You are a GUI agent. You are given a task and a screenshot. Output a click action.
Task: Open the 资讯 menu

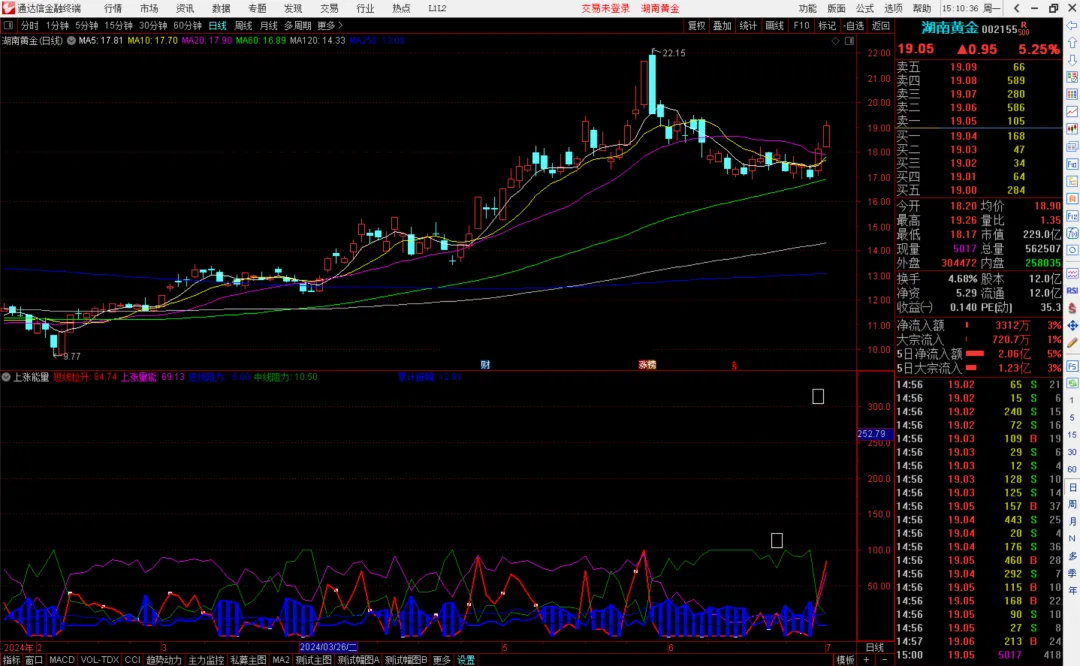[x=185, y=8]
